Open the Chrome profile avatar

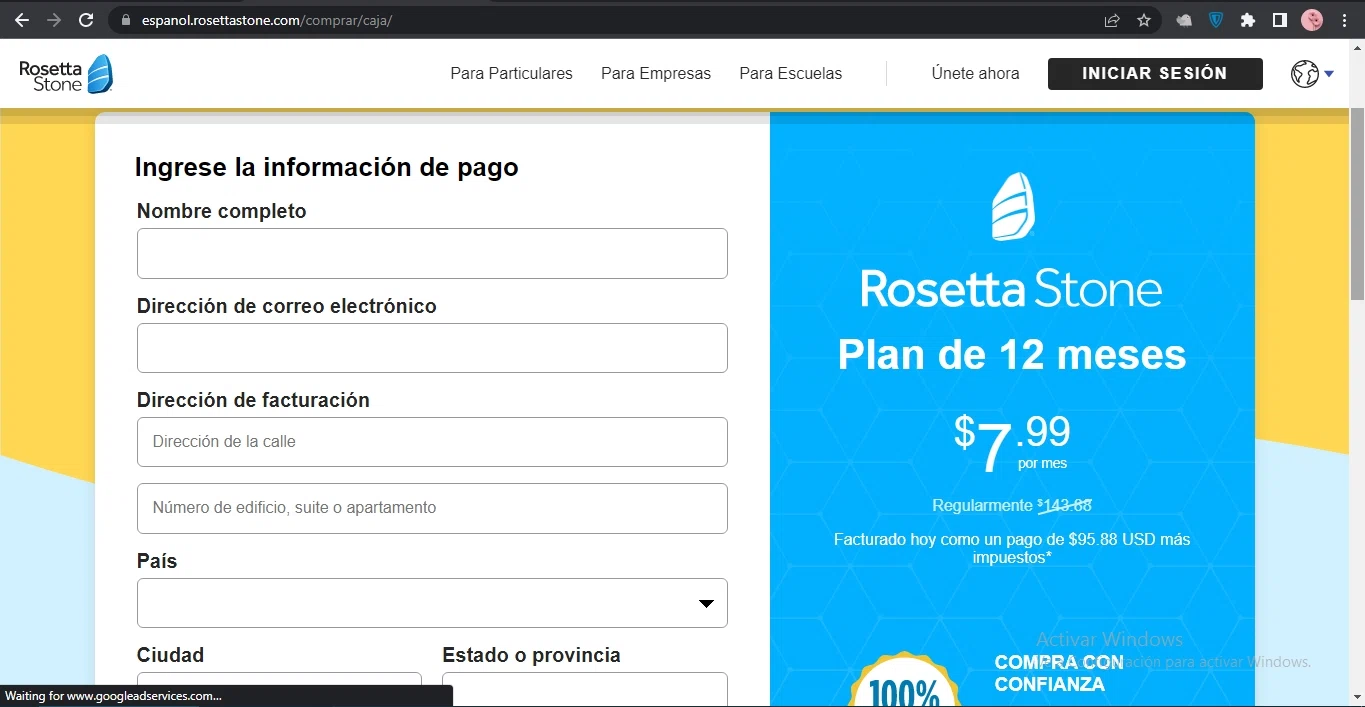coord(1312,20)
